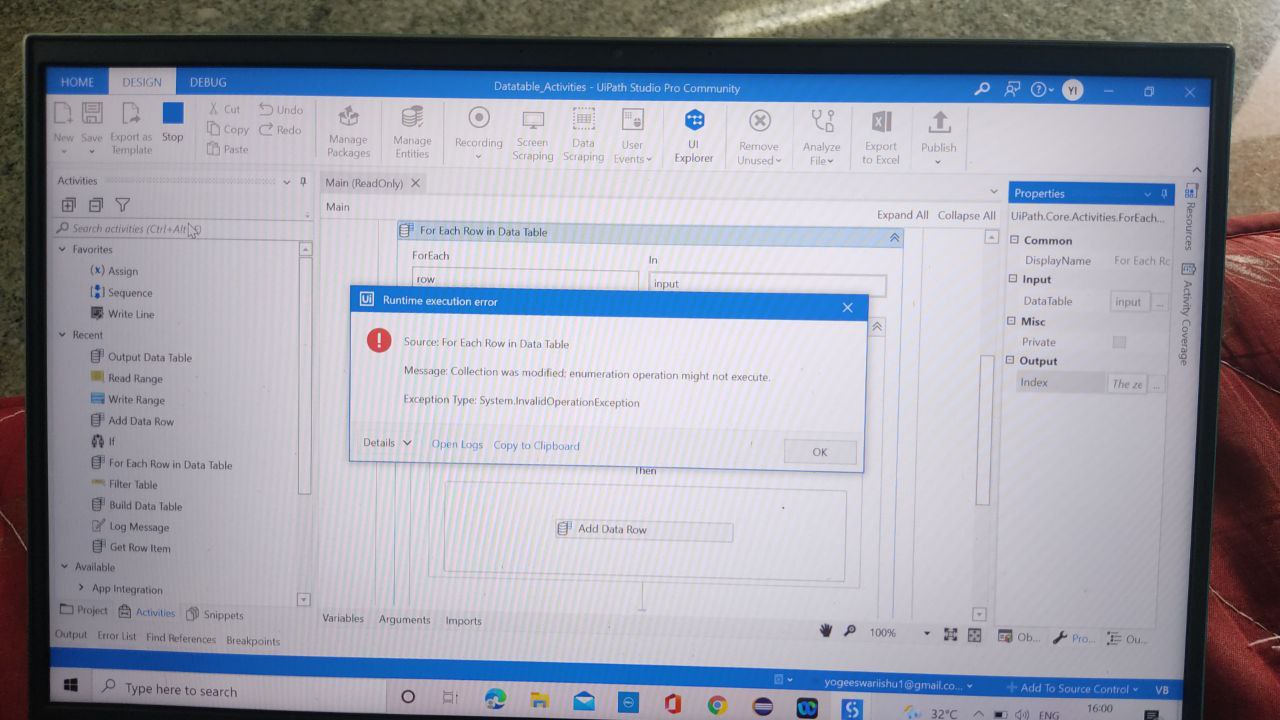Switch to the DEBUG tab
The width and height of the screenshot is (1280, 720).
[x=208, y=82]
